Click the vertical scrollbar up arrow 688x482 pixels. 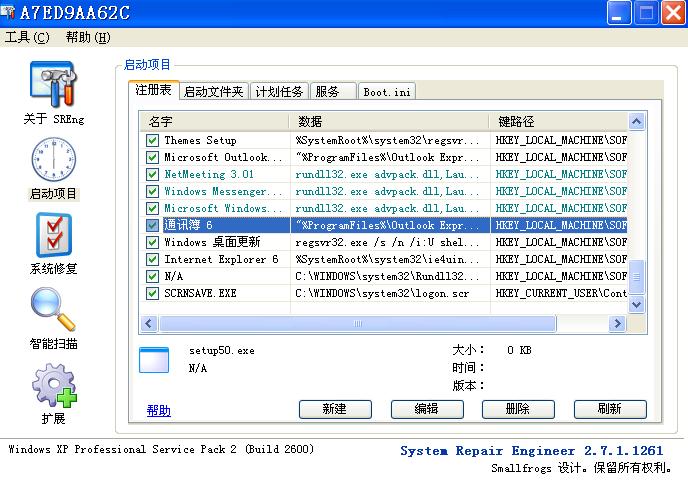(637, 121)
